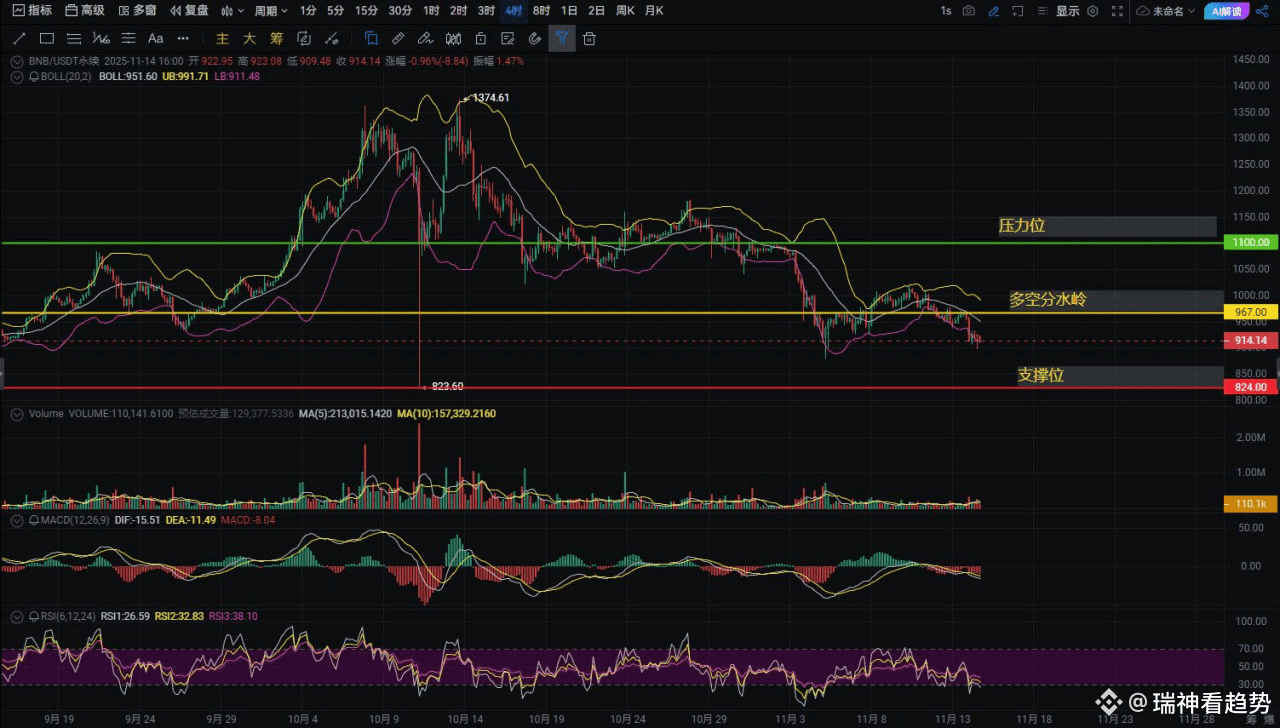Switch to the 1日 timeframe
1280x728 pixels.
click(x=569, y=11)
